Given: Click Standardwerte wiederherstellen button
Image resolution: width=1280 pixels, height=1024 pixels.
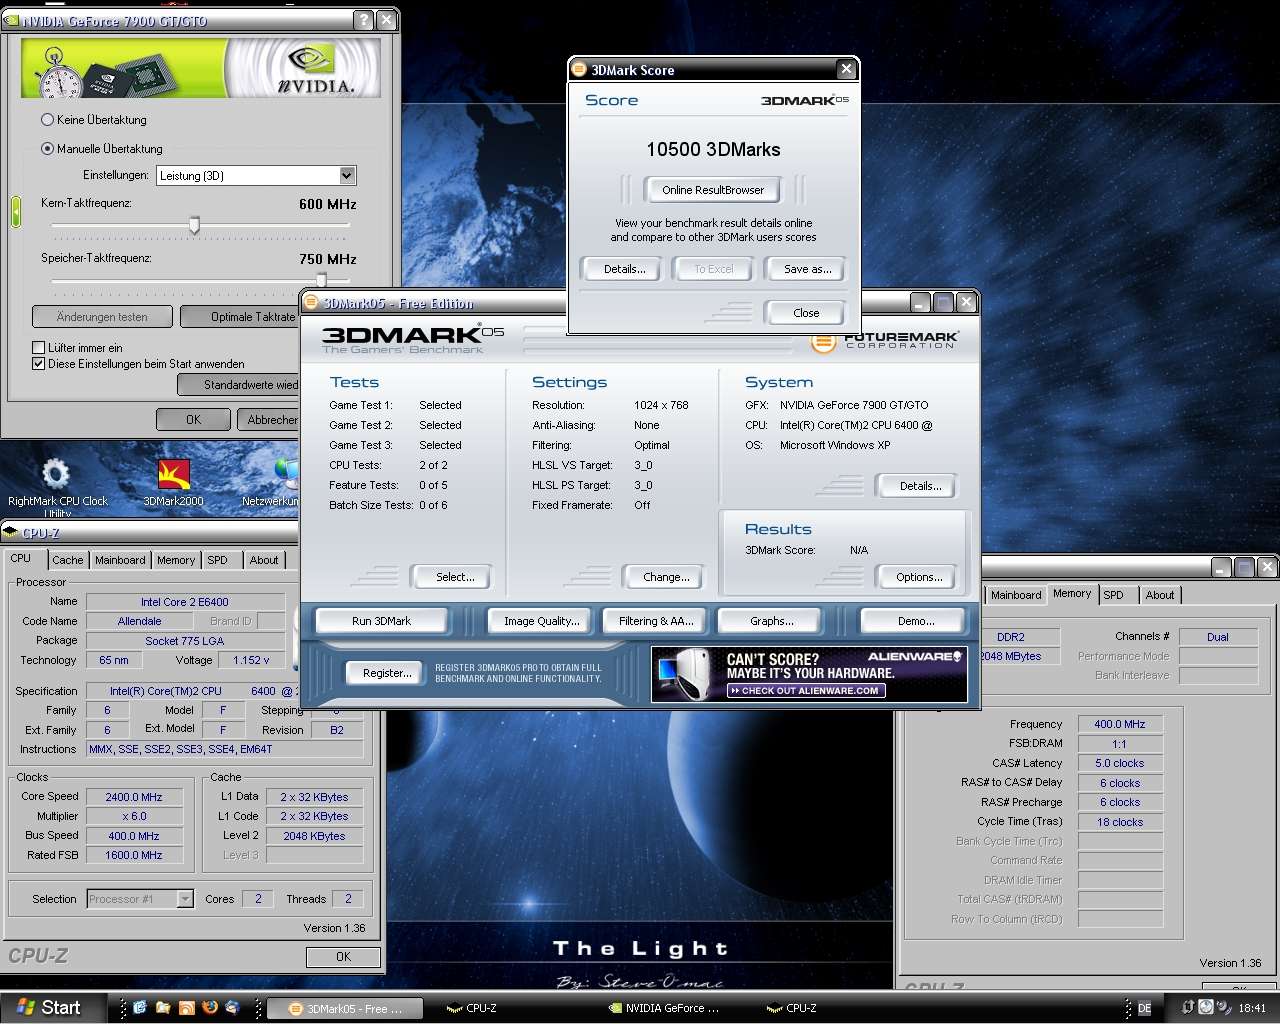Looking at the screenshot, I should (238, 385).
